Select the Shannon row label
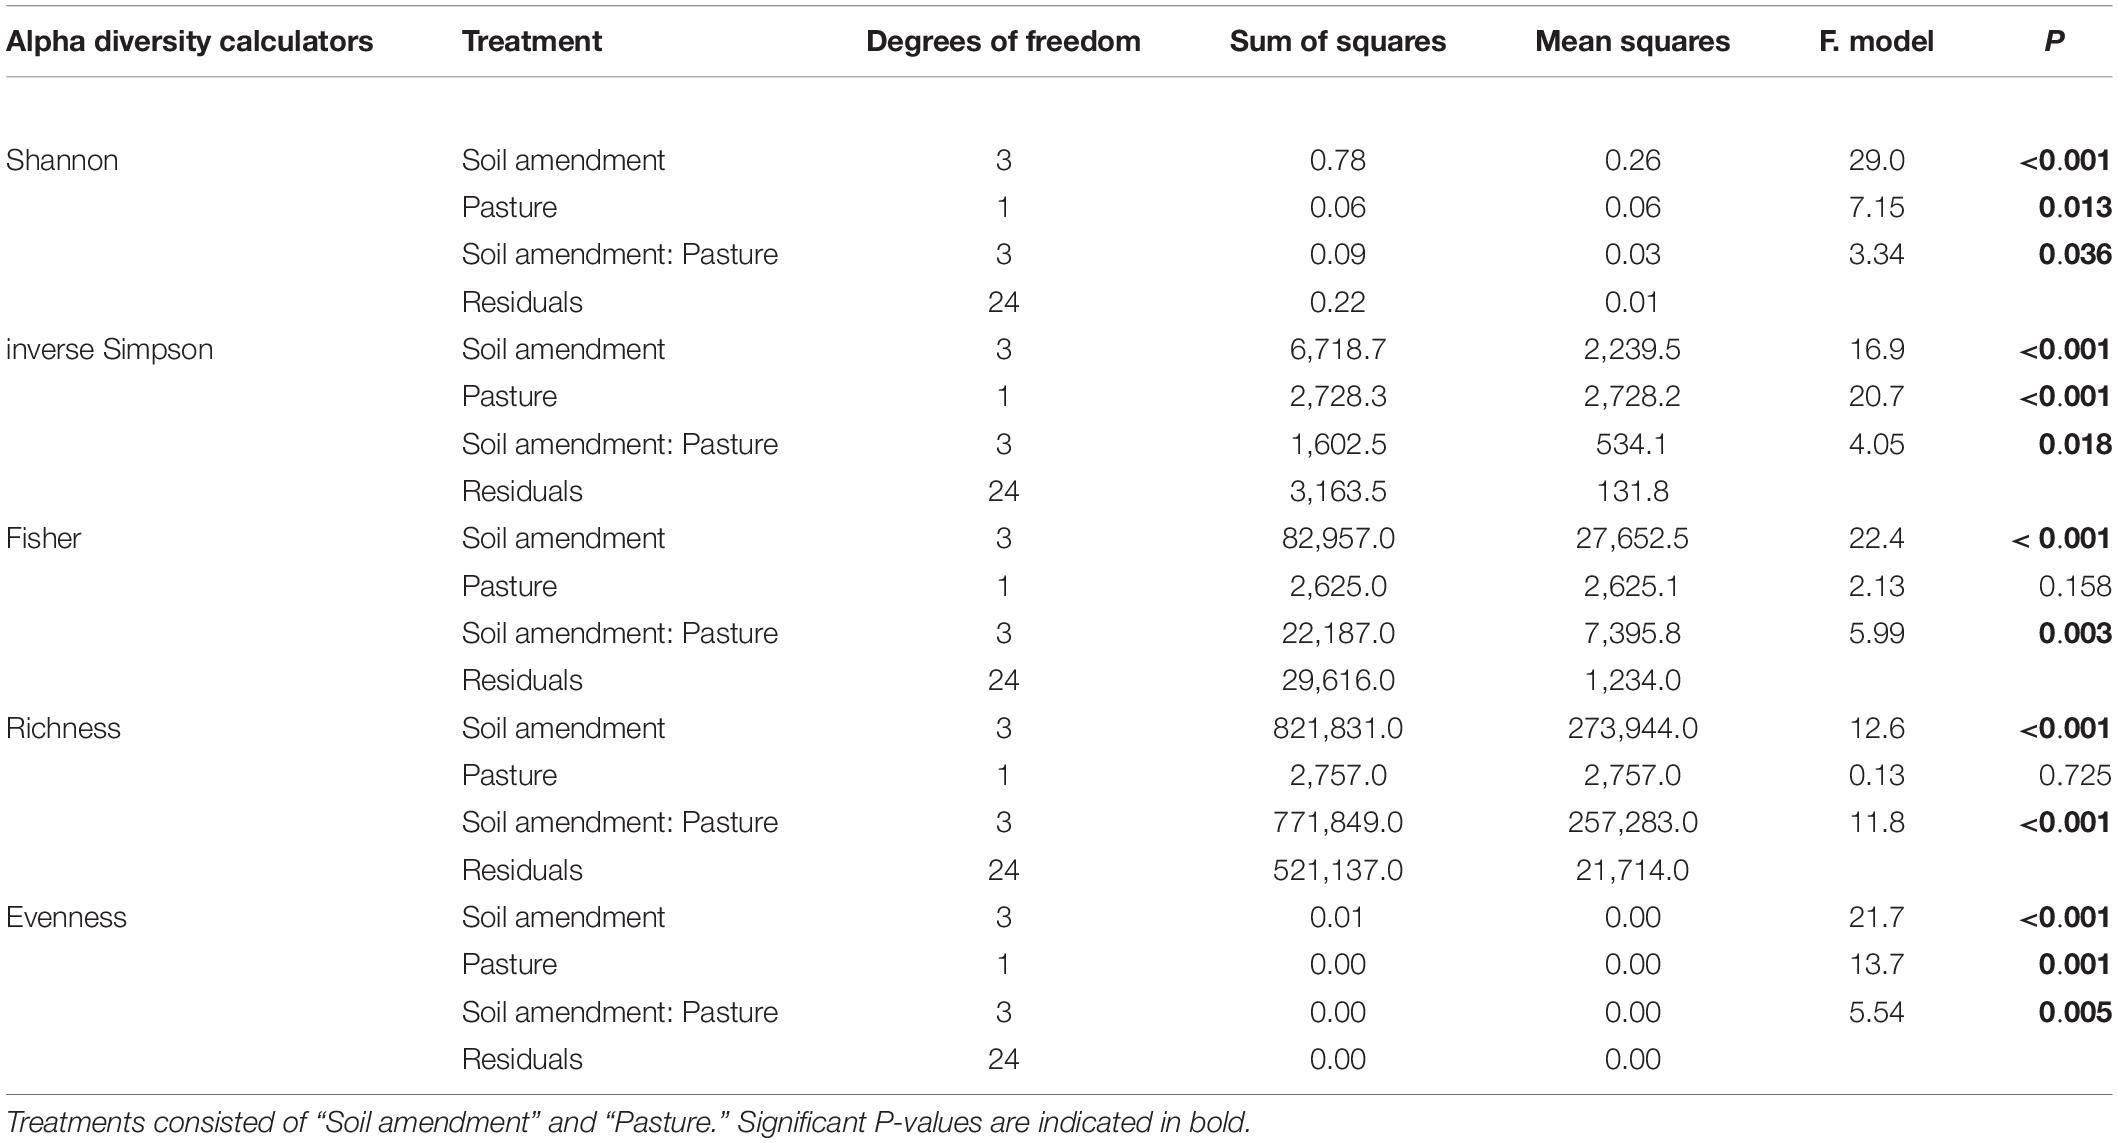Screen dimensions: 2118x1143 (x=62, y=160)
